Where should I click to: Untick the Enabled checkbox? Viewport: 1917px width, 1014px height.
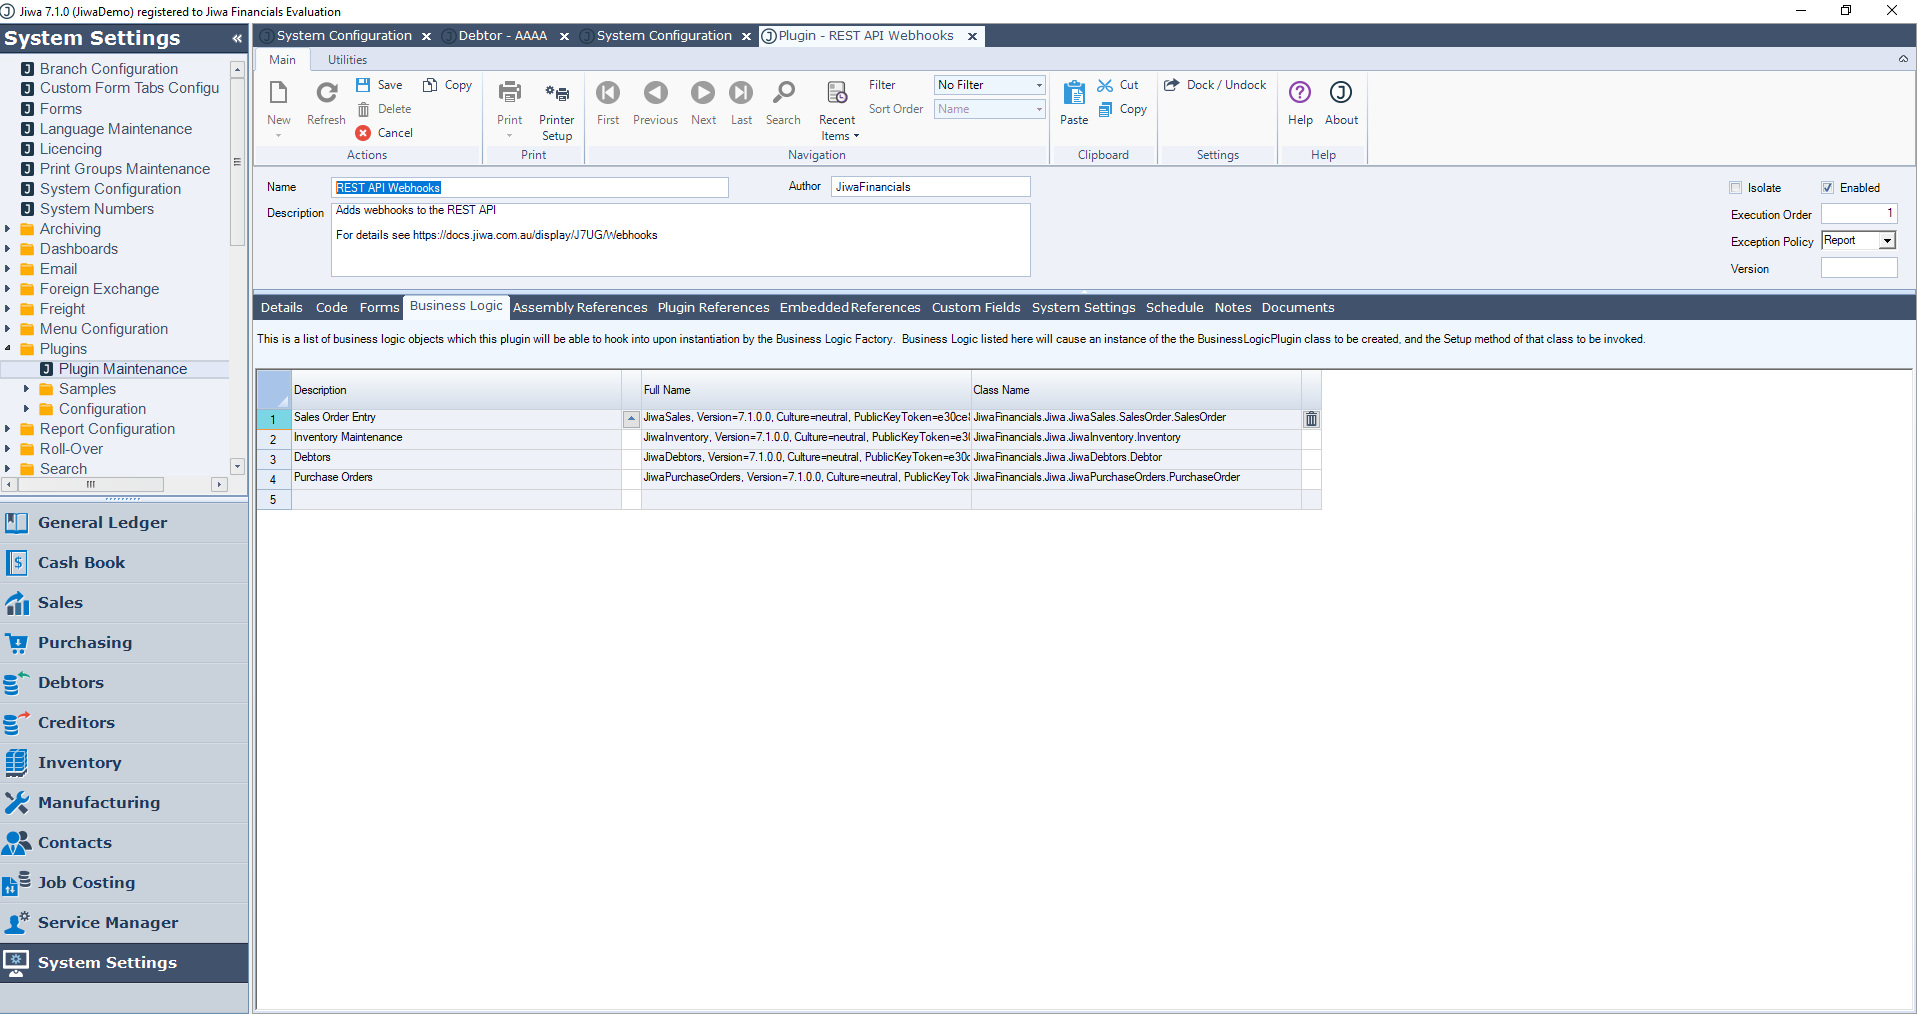(x=1827, y=188)
